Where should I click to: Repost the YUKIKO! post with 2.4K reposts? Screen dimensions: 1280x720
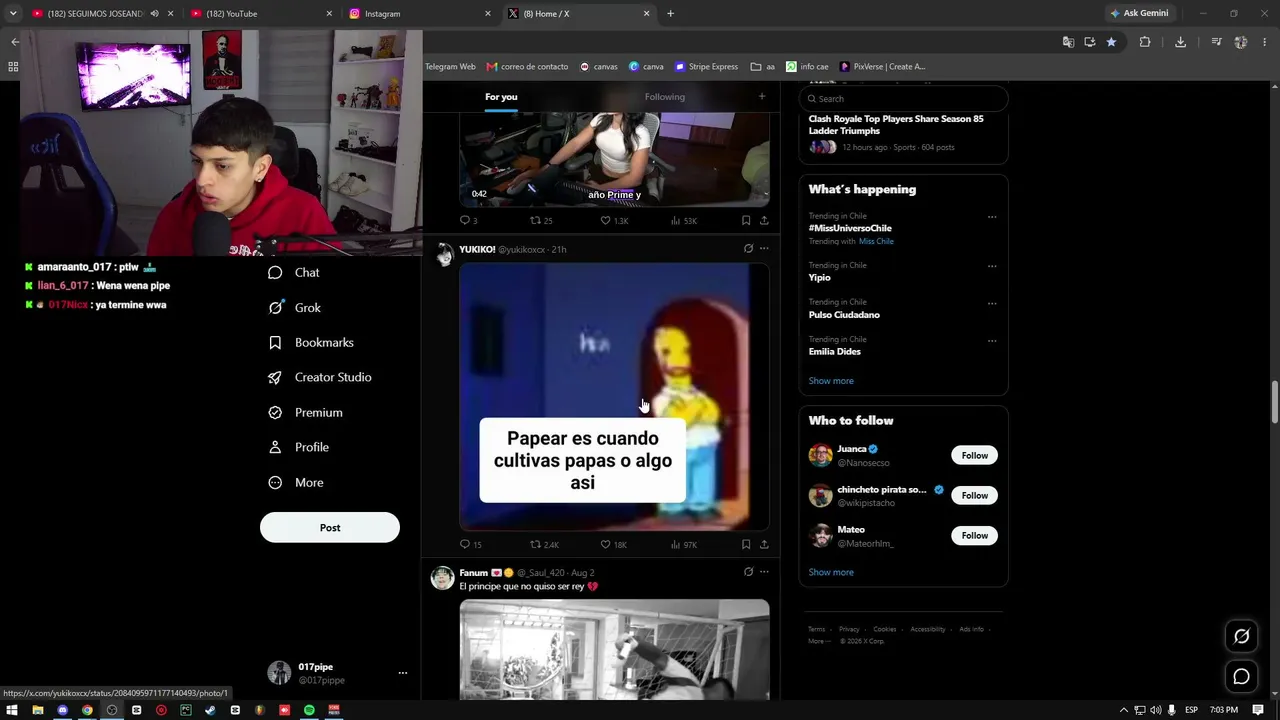pyautogui.click(x=544, y=545)
